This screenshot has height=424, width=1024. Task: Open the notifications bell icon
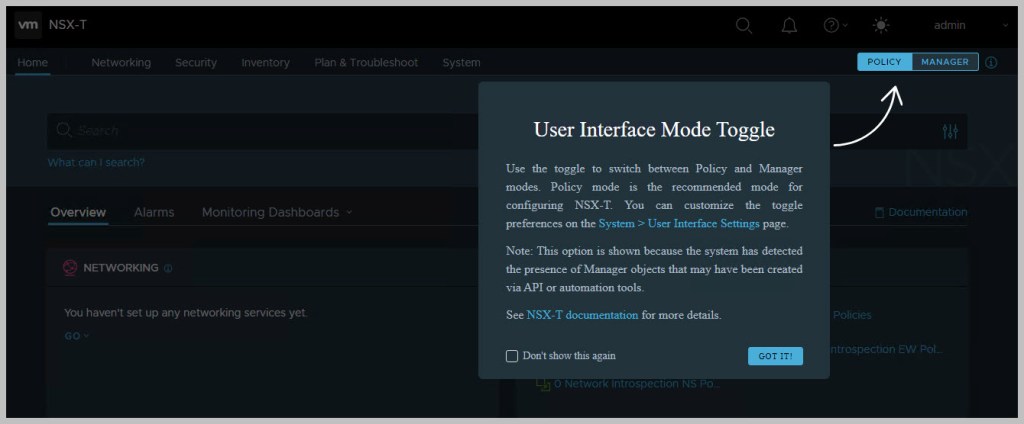(787, 25)
